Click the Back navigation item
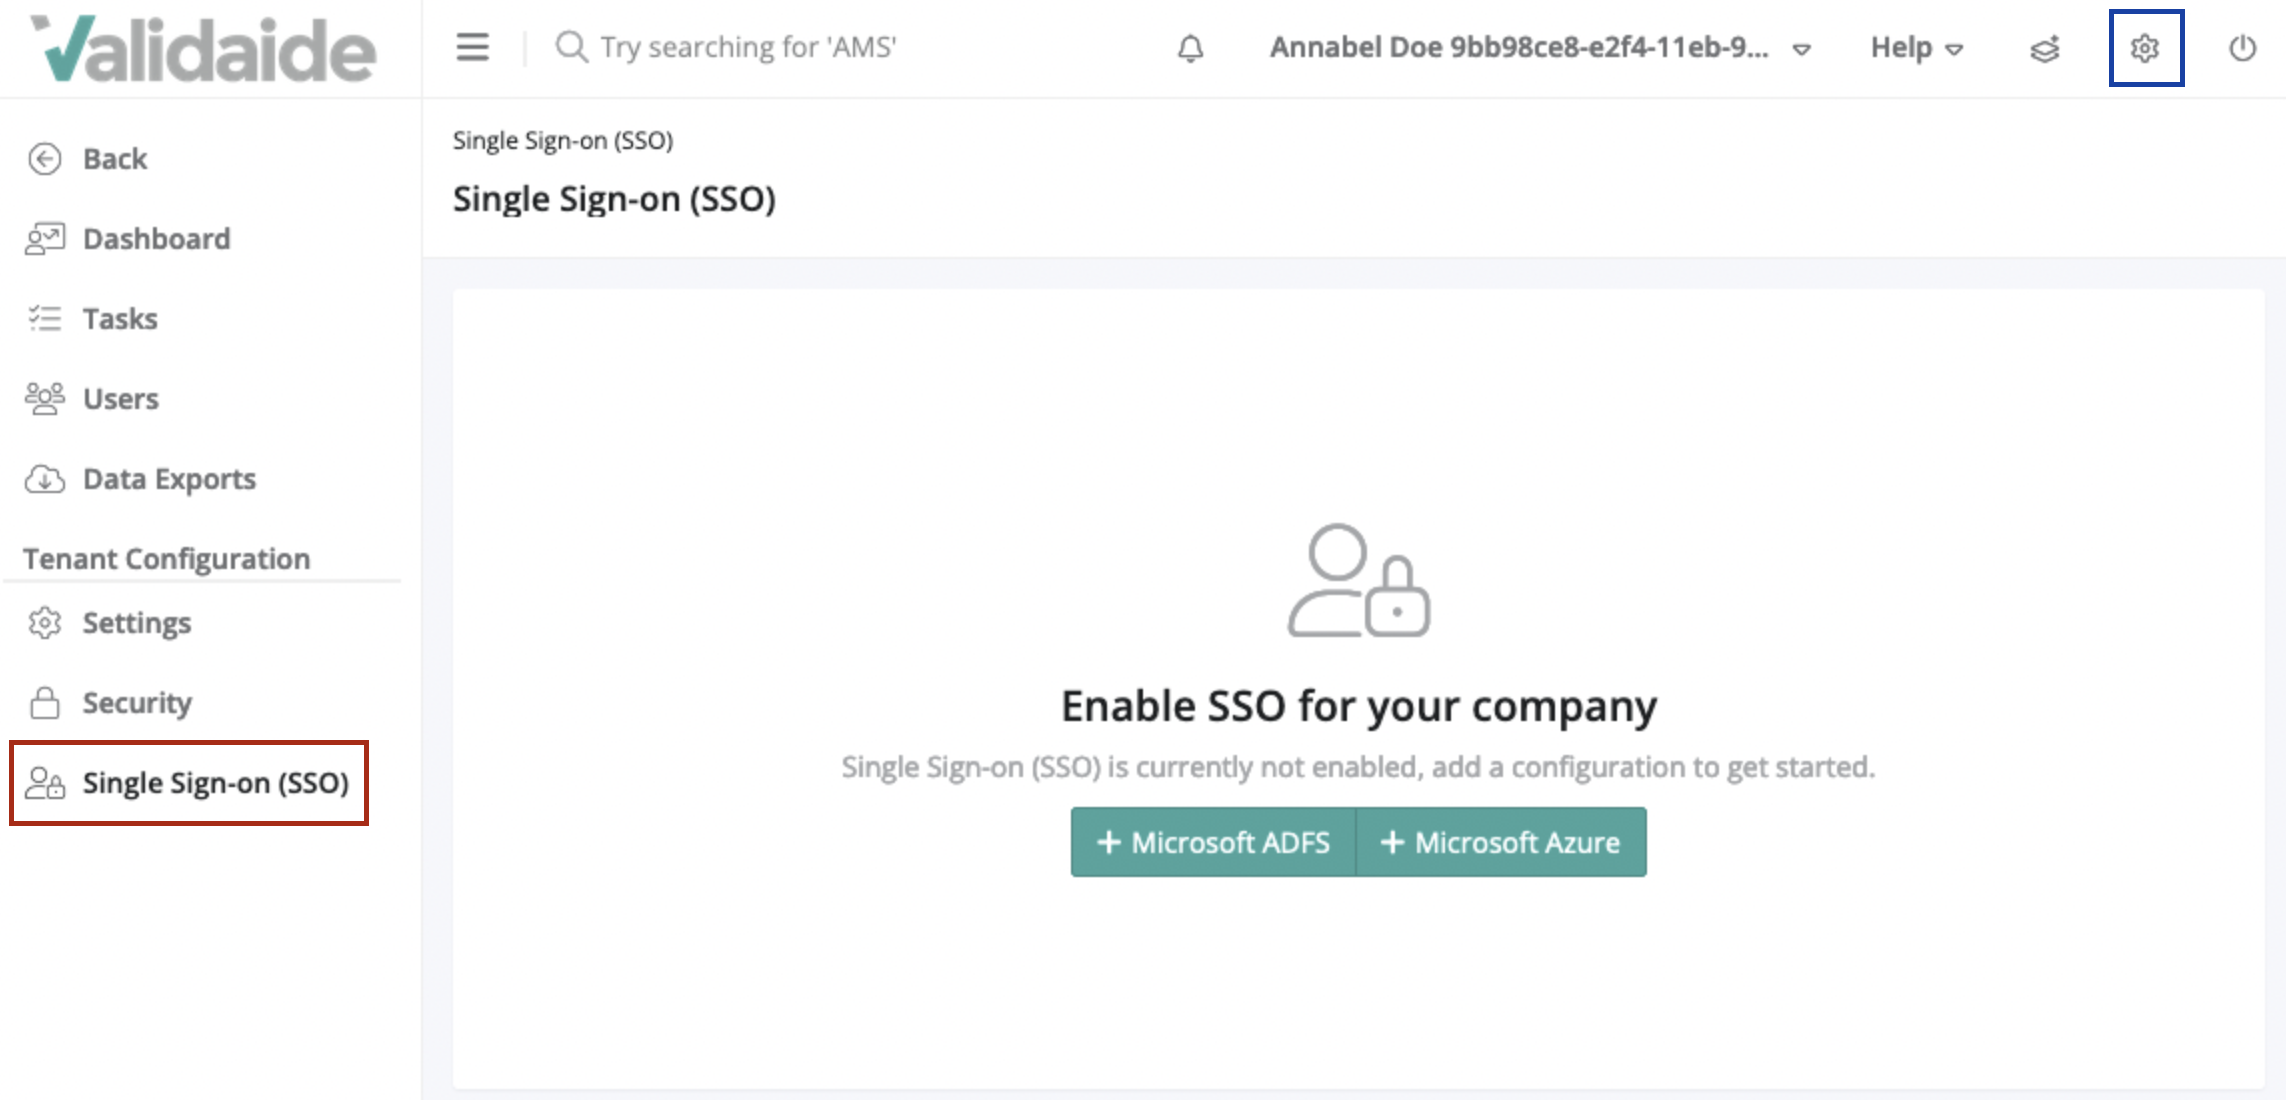This screenshot has width=2286, height=1100. pos(114,158)
